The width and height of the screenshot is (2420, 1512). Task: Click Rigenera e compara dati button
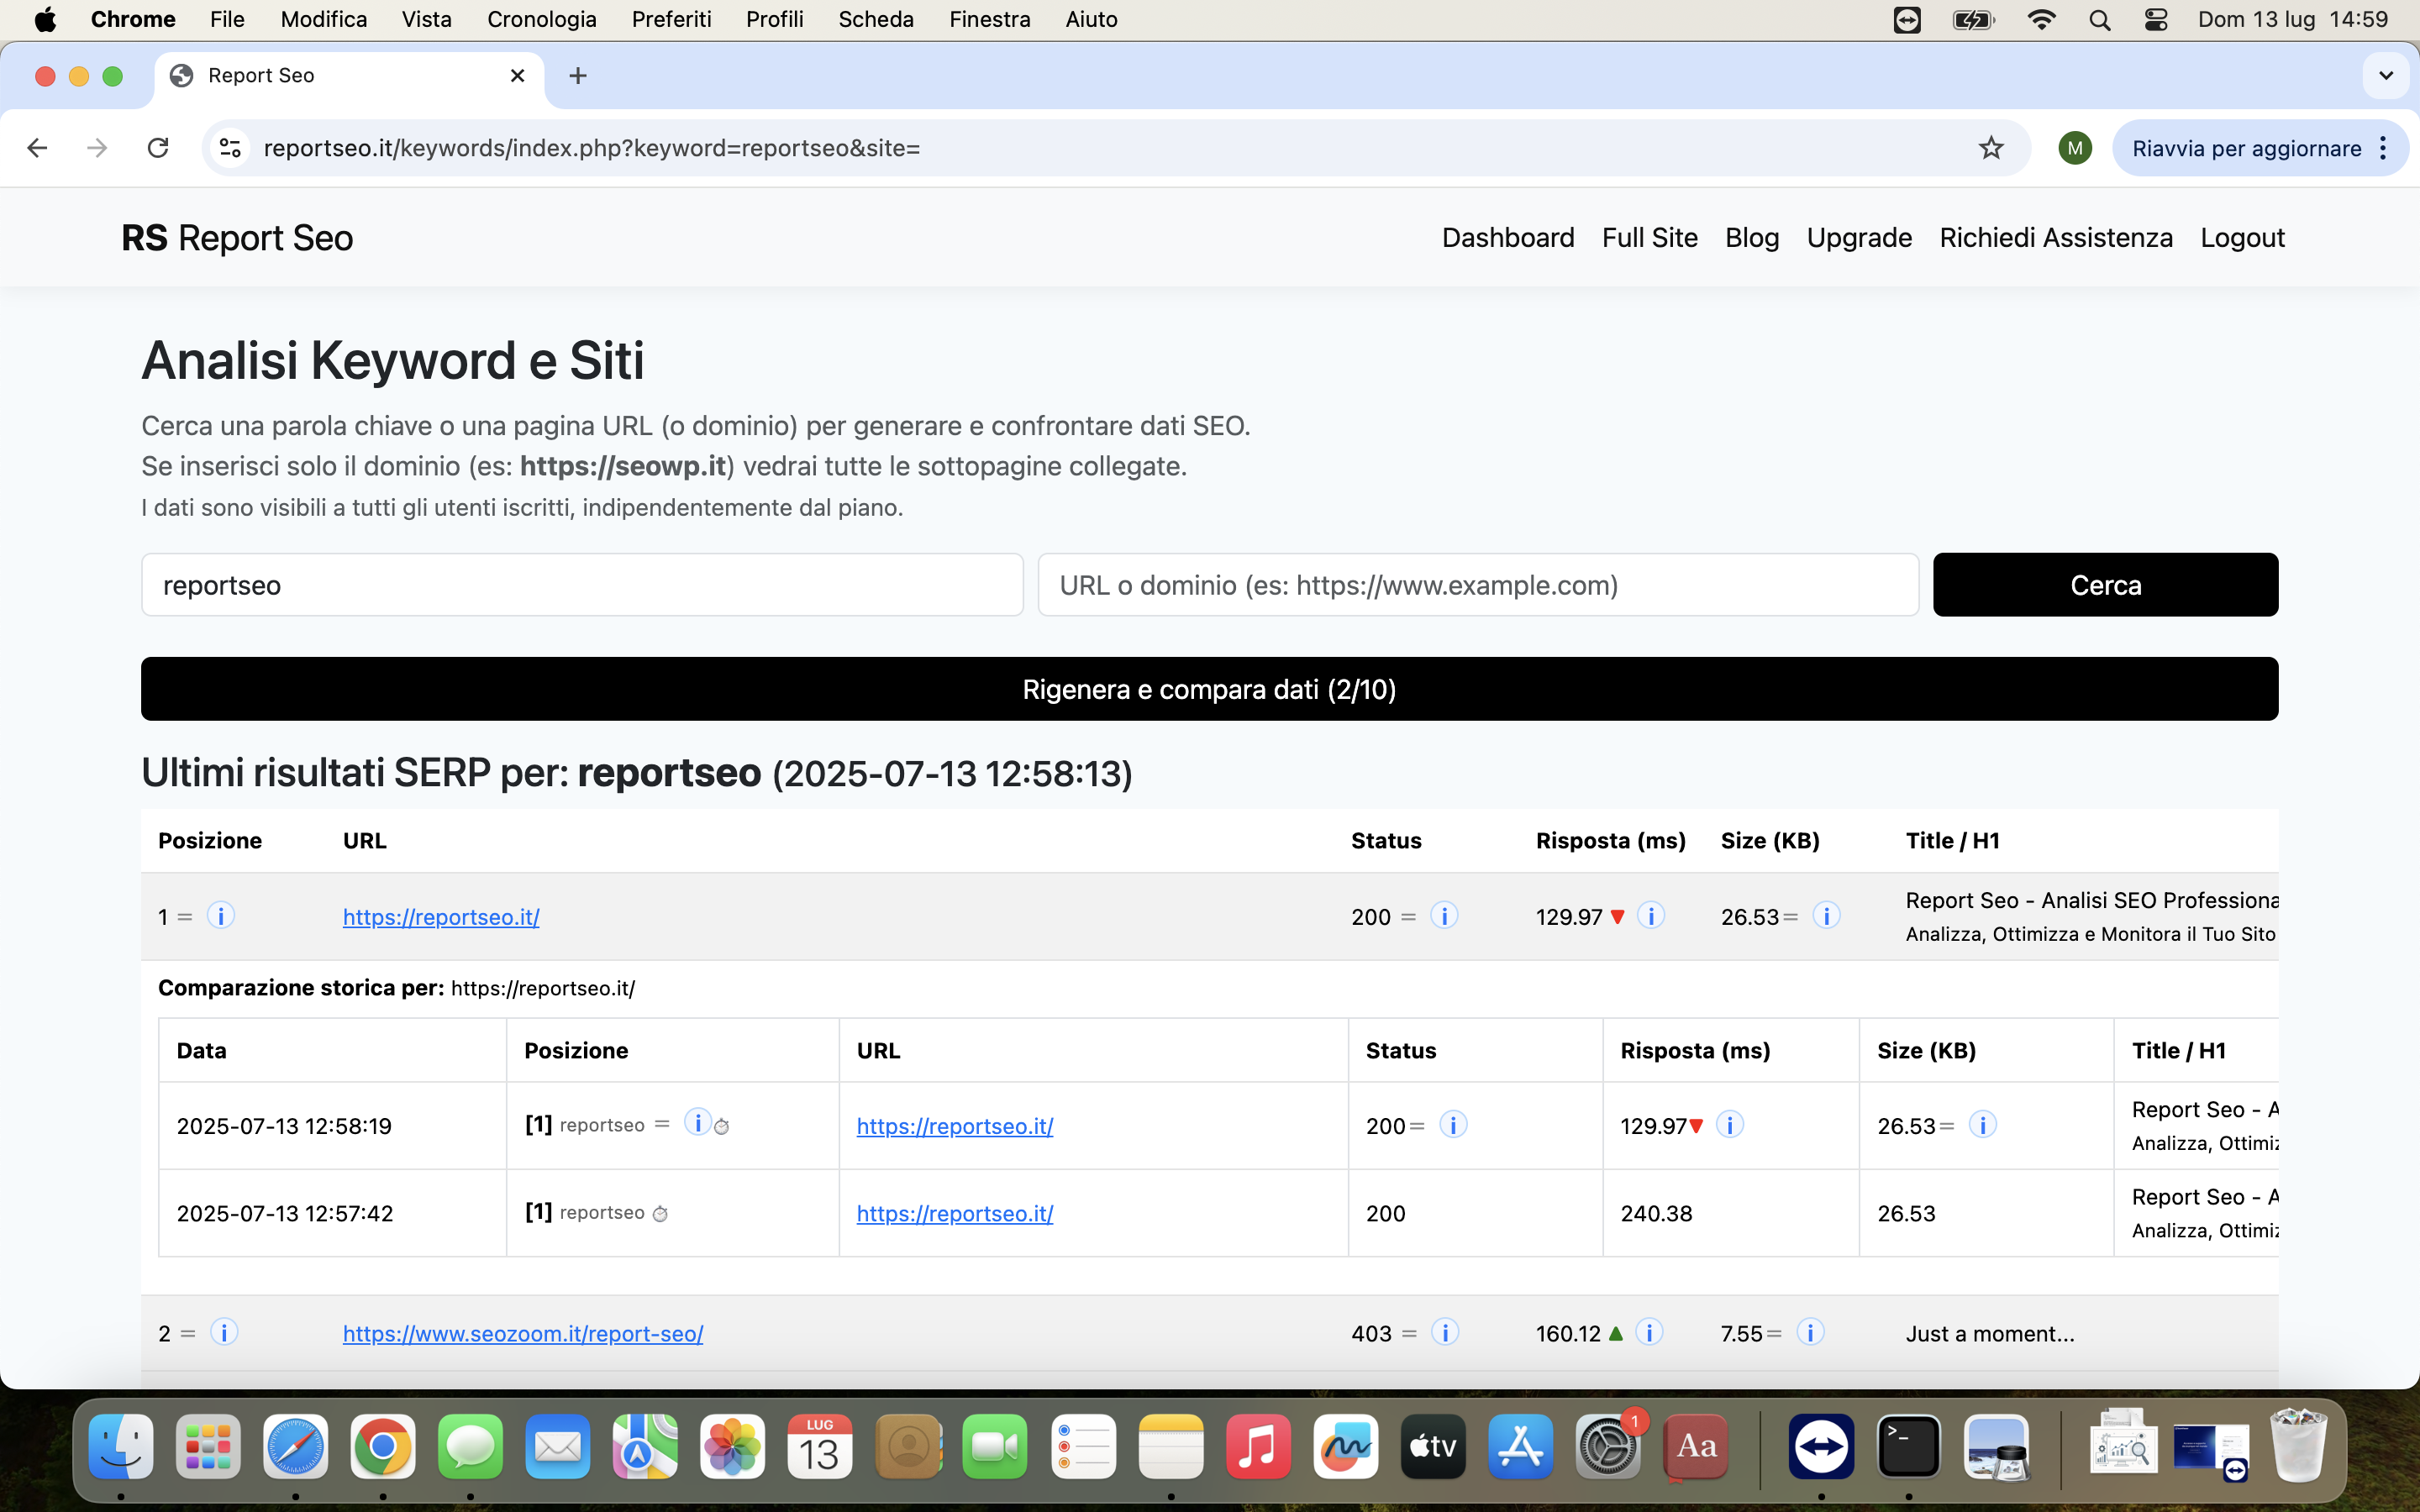point(1209,689)
